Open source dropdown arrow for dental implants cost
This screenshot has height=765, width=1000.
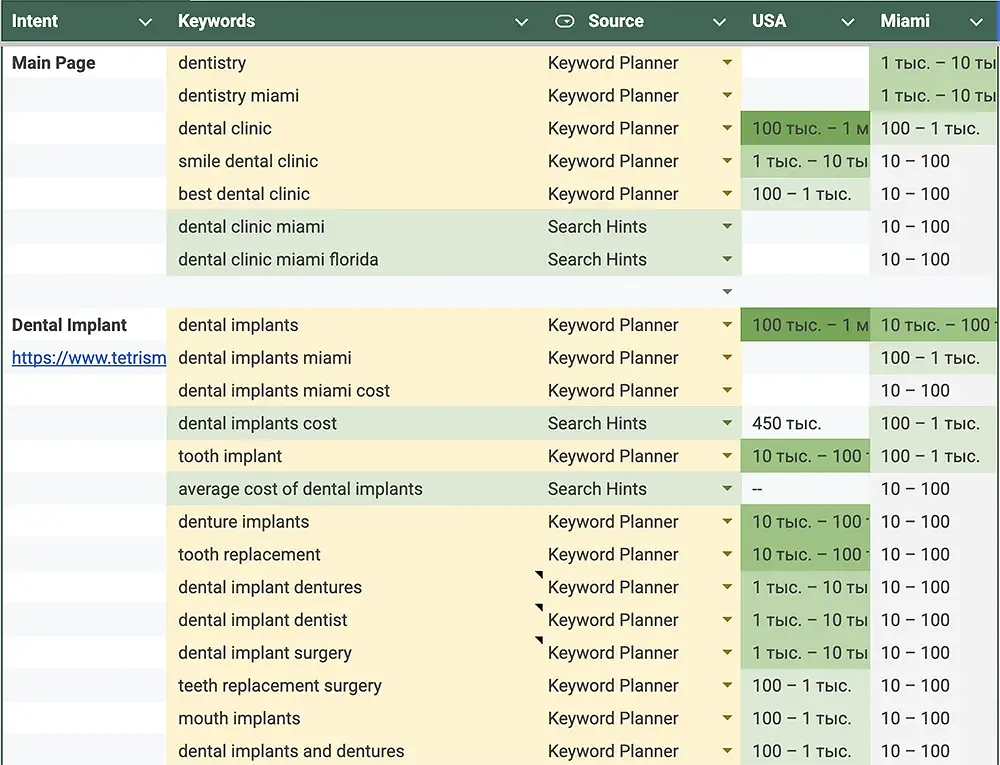(x=727, y=424)
